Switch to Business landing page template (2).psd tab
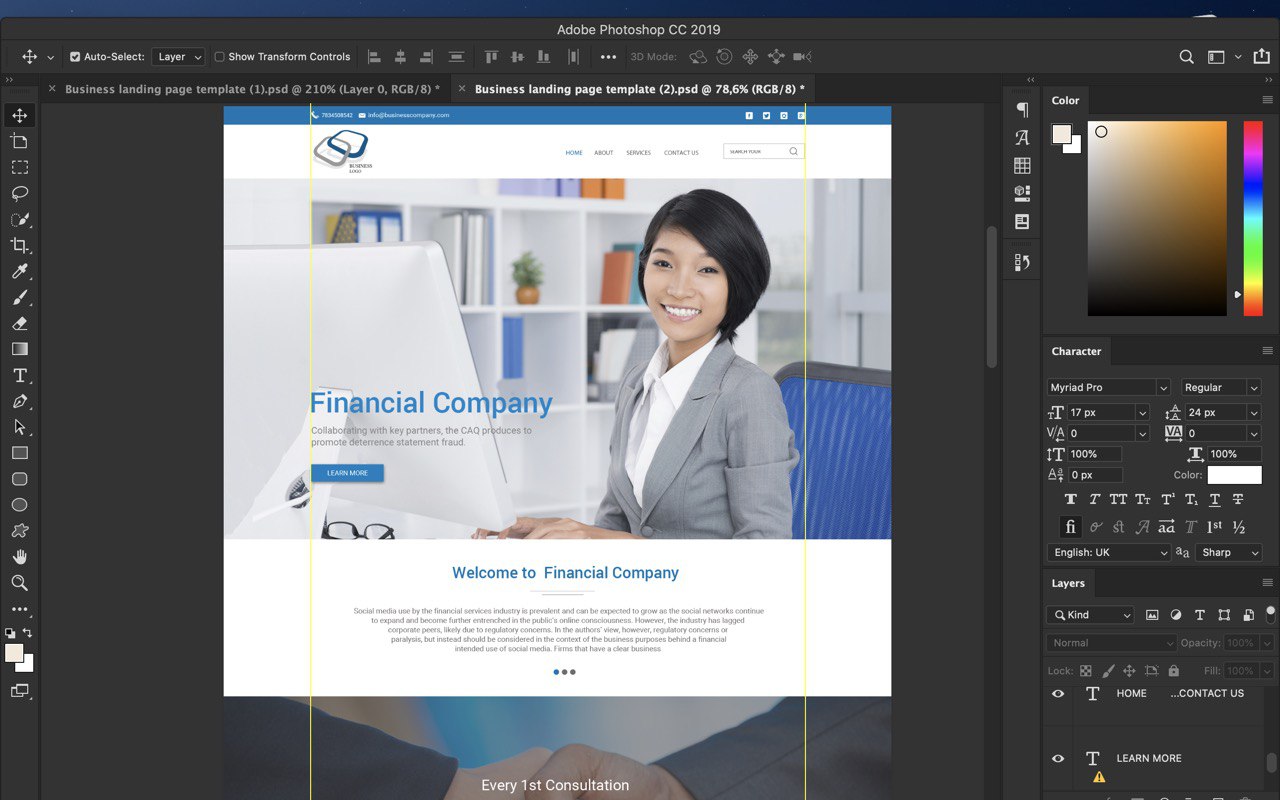 click(639, 89)
